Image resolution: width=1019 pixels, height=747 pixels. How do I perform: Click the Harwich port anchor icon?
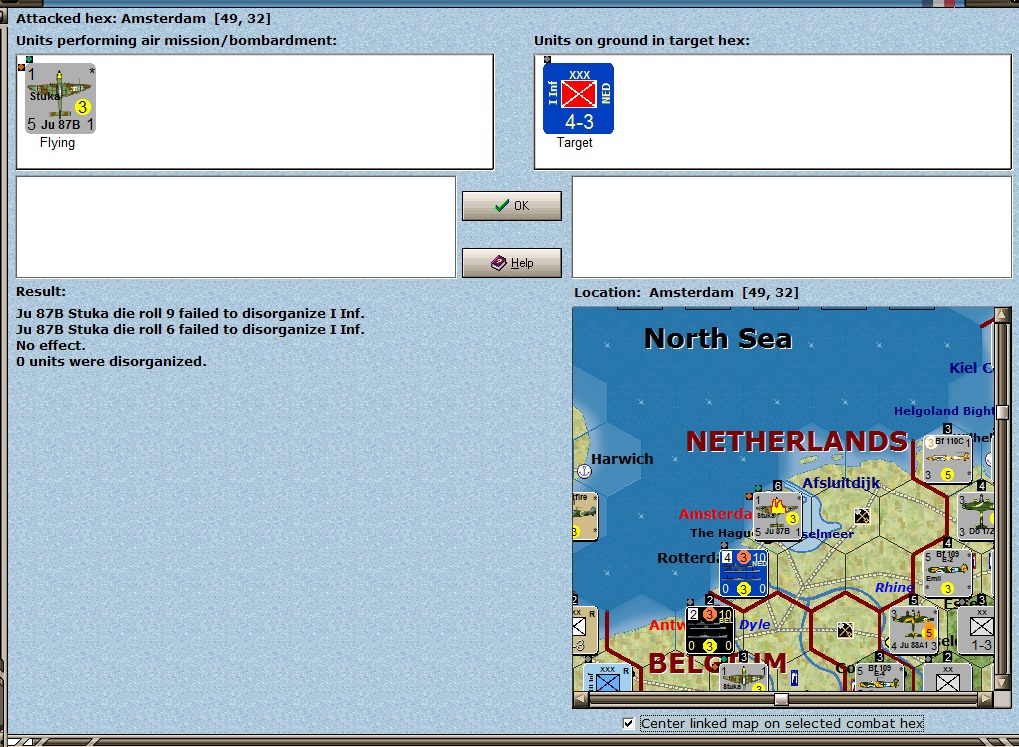tap(584, 471)
